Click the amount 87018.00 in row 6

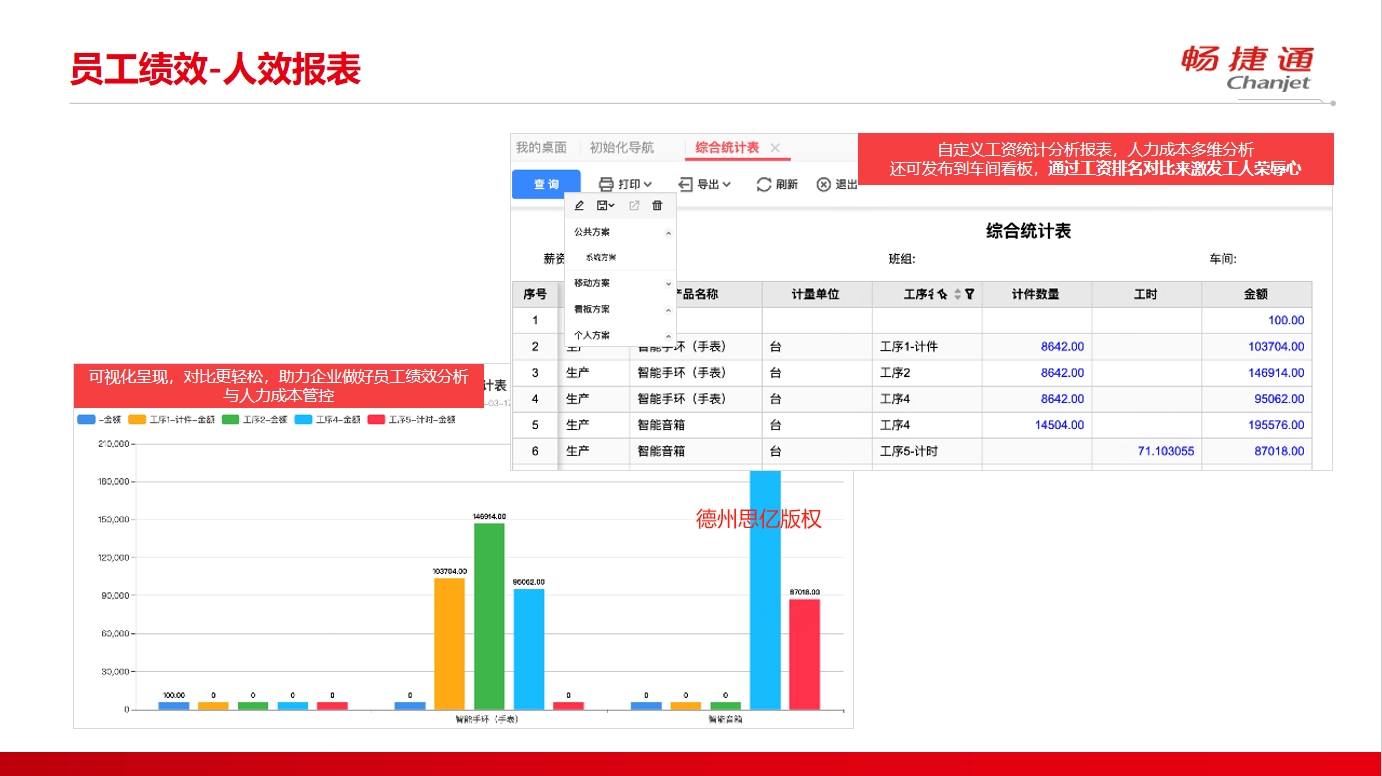[1280, 451]
